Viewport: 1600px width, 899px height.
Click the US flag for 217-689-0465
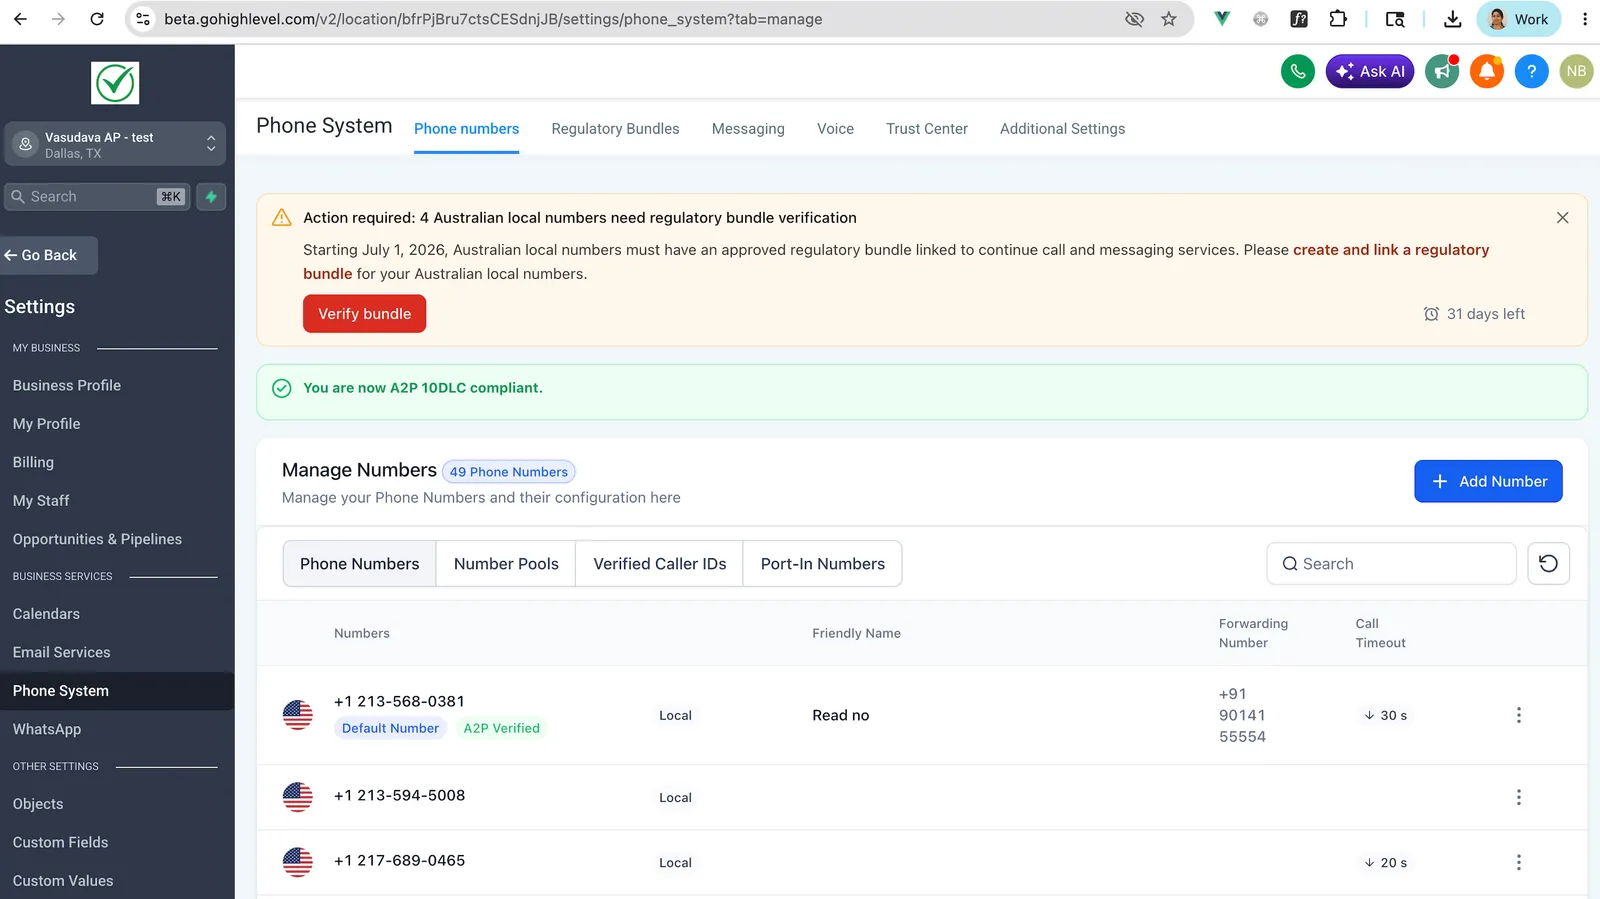tap(297, 862)
